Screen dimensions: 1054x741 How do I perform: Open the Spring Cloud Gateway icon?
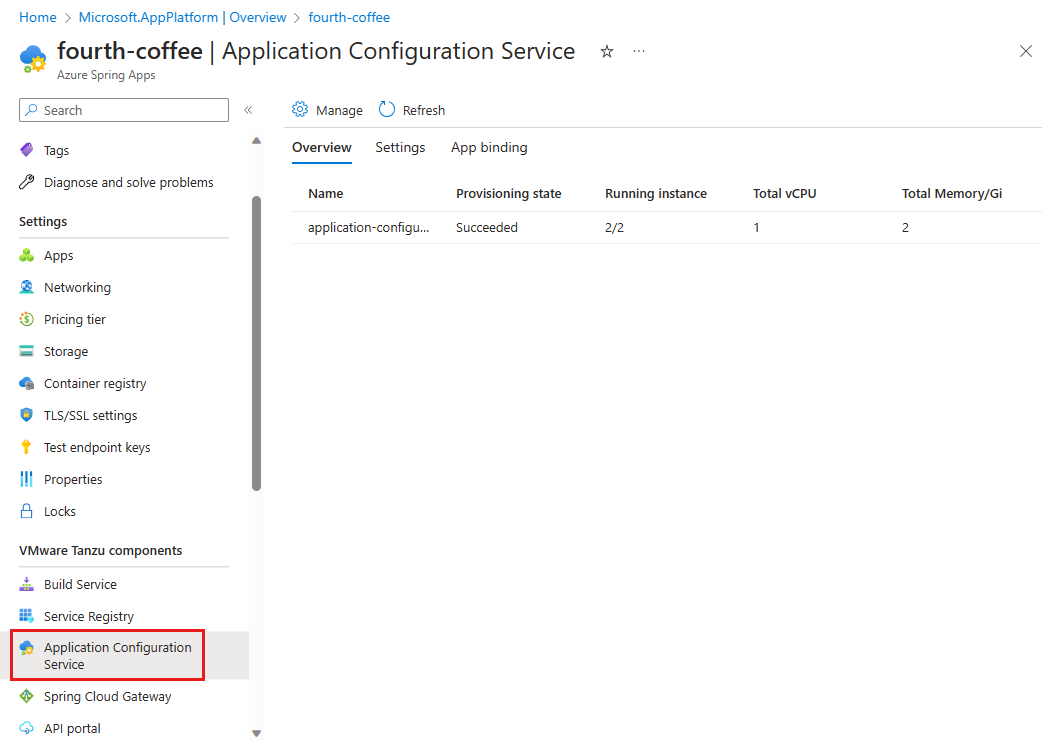tap(27, 696)
